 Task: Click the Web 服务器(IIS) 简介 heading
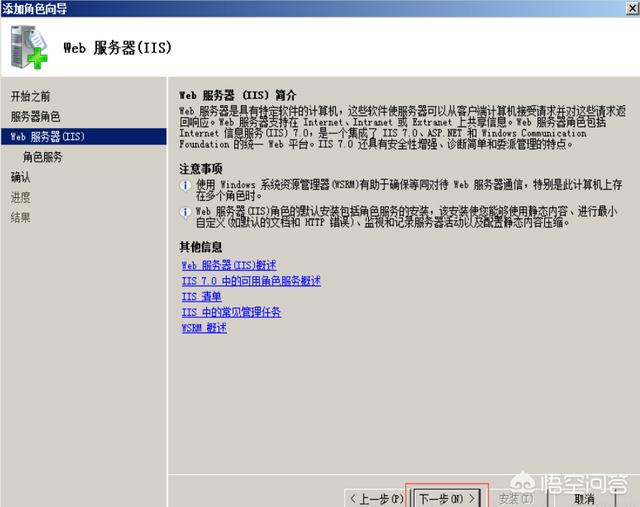coord(238,96)
